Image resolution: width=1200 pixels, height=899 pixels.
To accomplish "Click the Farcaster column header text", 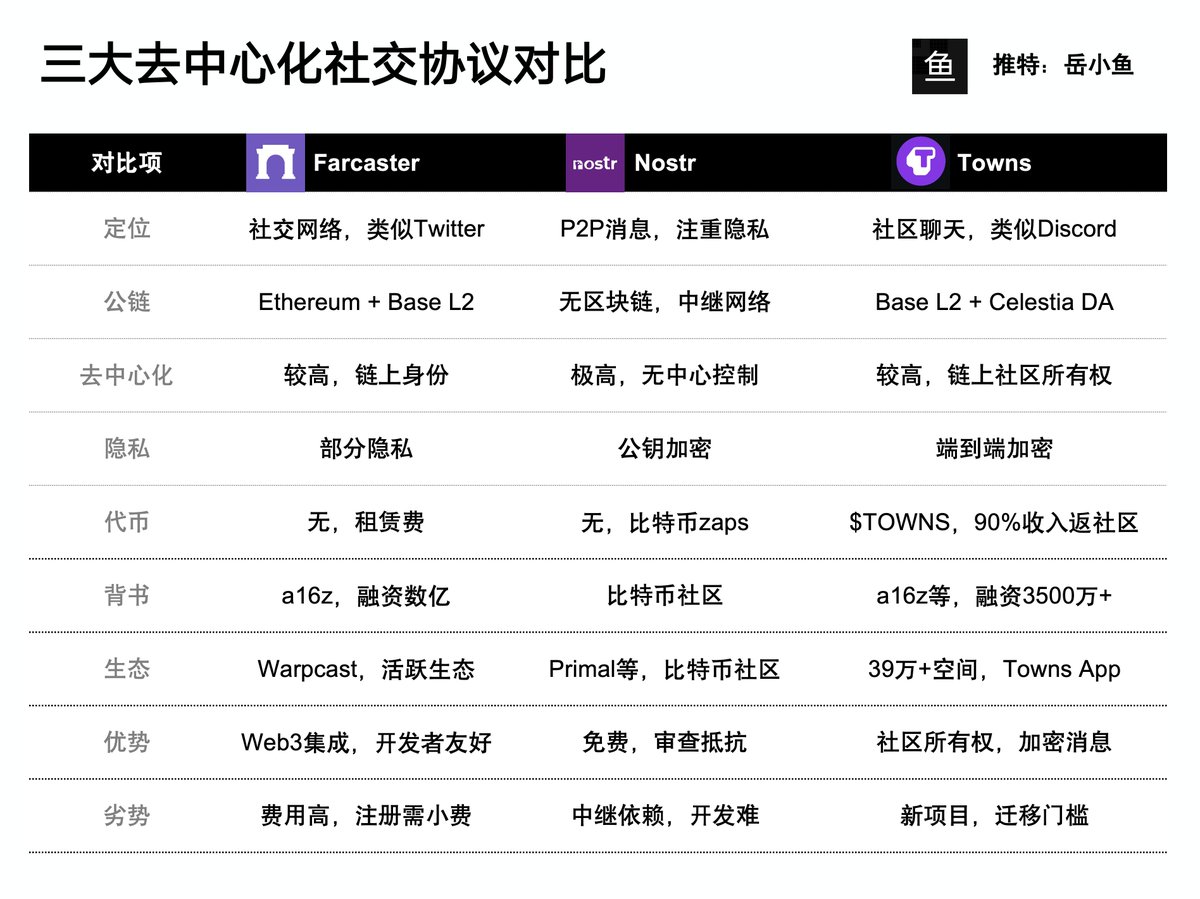I will tap(366, 163).
